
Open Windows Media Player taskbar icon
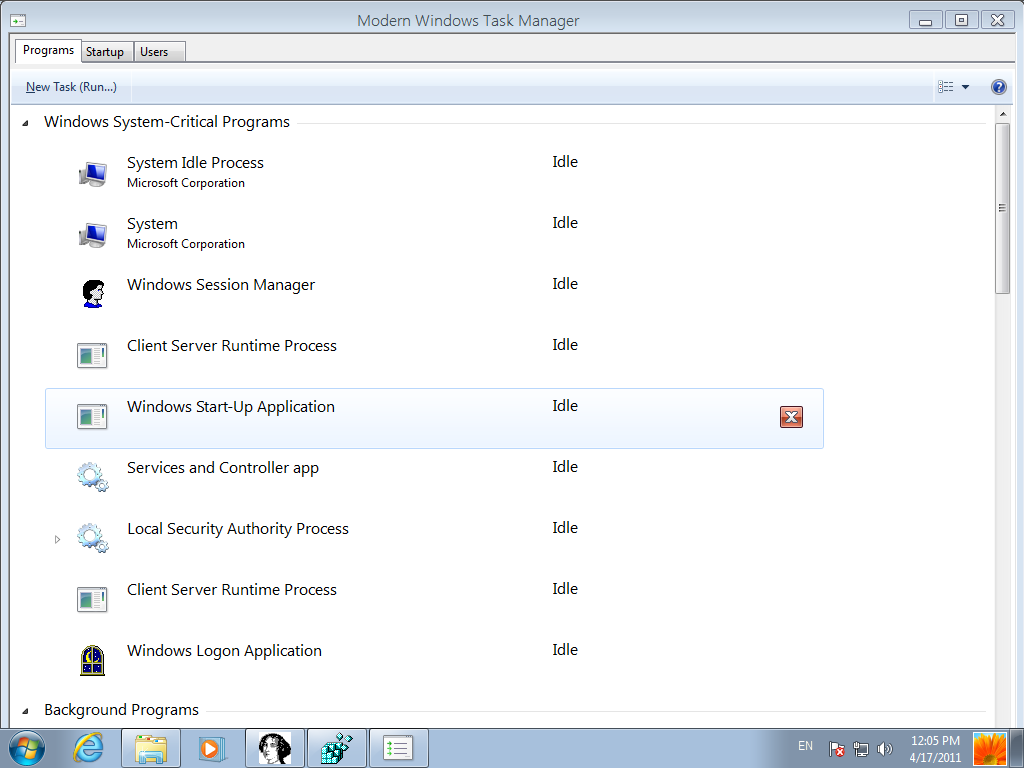[212, 748]
